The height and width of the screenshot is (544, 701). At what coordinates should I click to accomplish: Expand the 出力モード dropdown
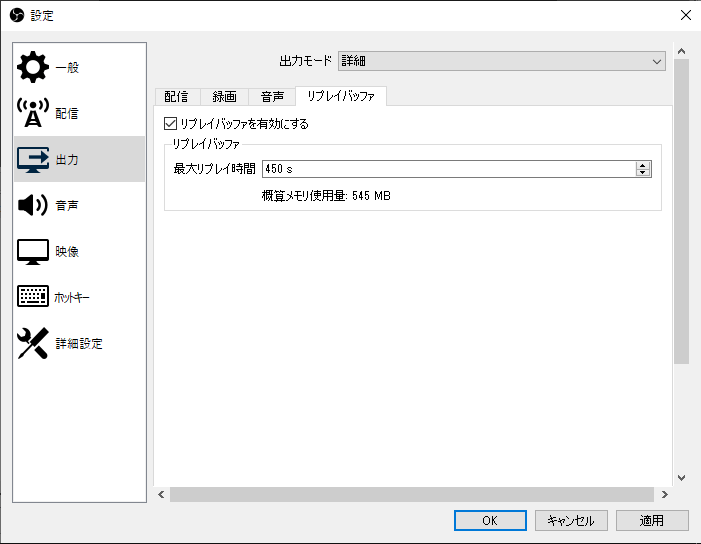tap(502, 61)
